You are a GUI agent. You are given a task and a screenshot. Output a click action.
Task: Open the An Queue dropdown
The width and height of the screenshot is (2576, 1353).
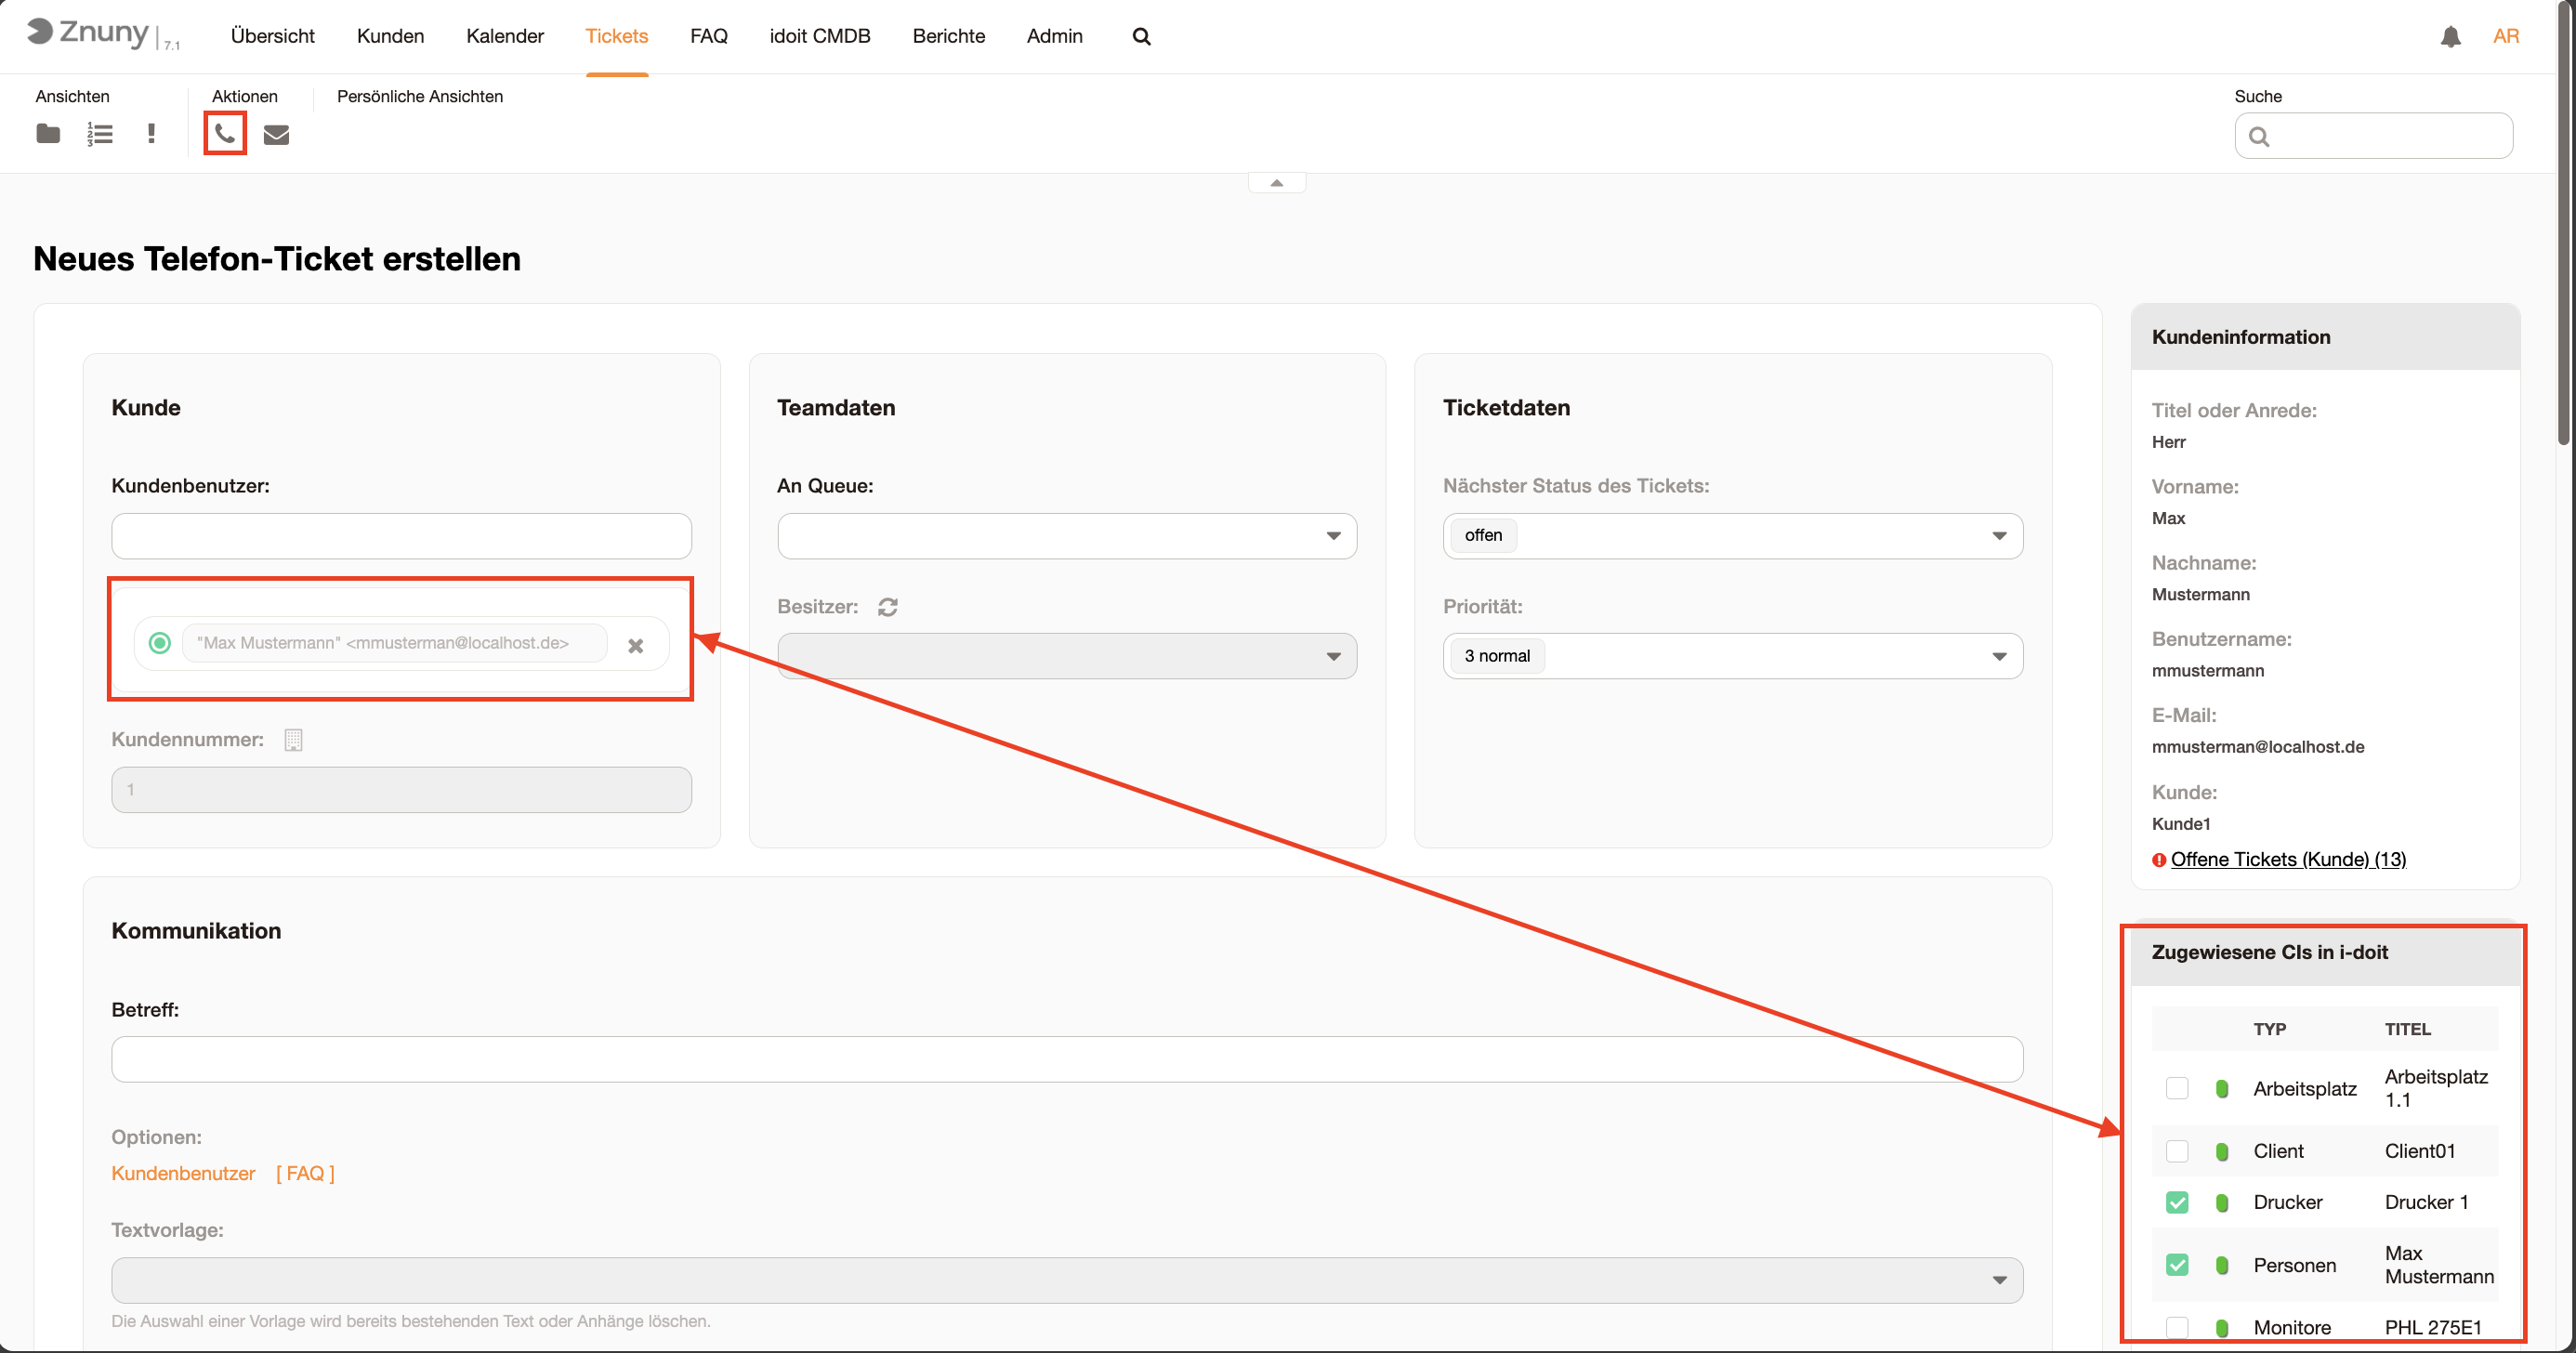[x=1066, y=536]
